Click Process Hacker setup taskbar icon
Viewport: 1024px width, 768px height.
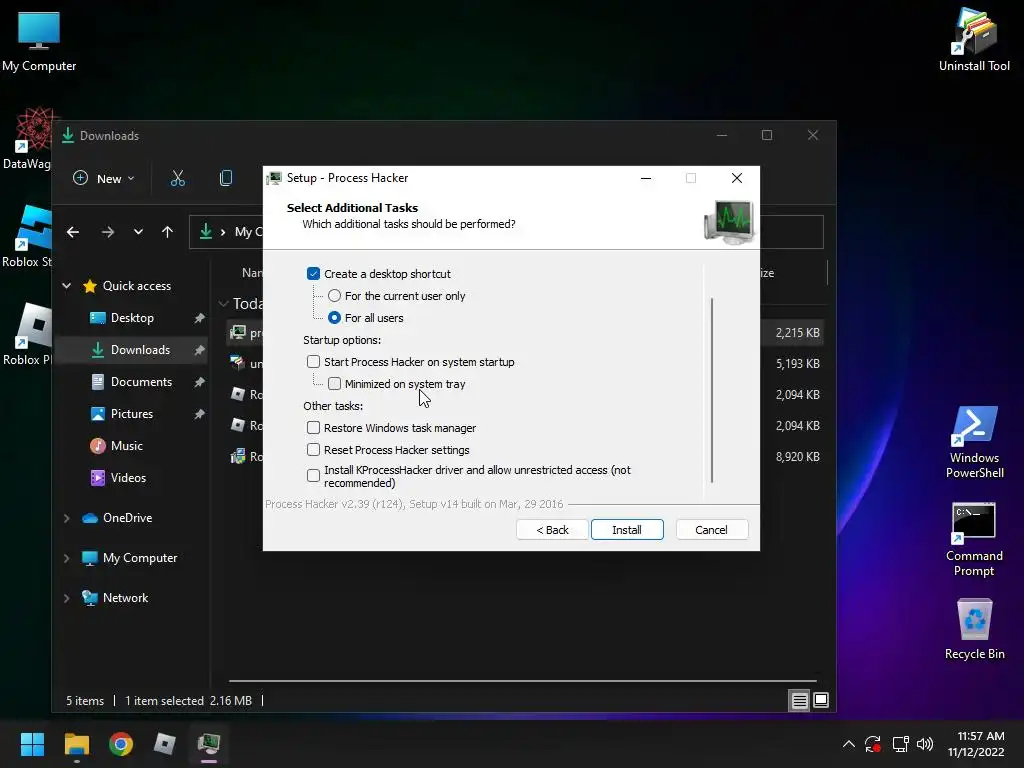click(209, 744)
